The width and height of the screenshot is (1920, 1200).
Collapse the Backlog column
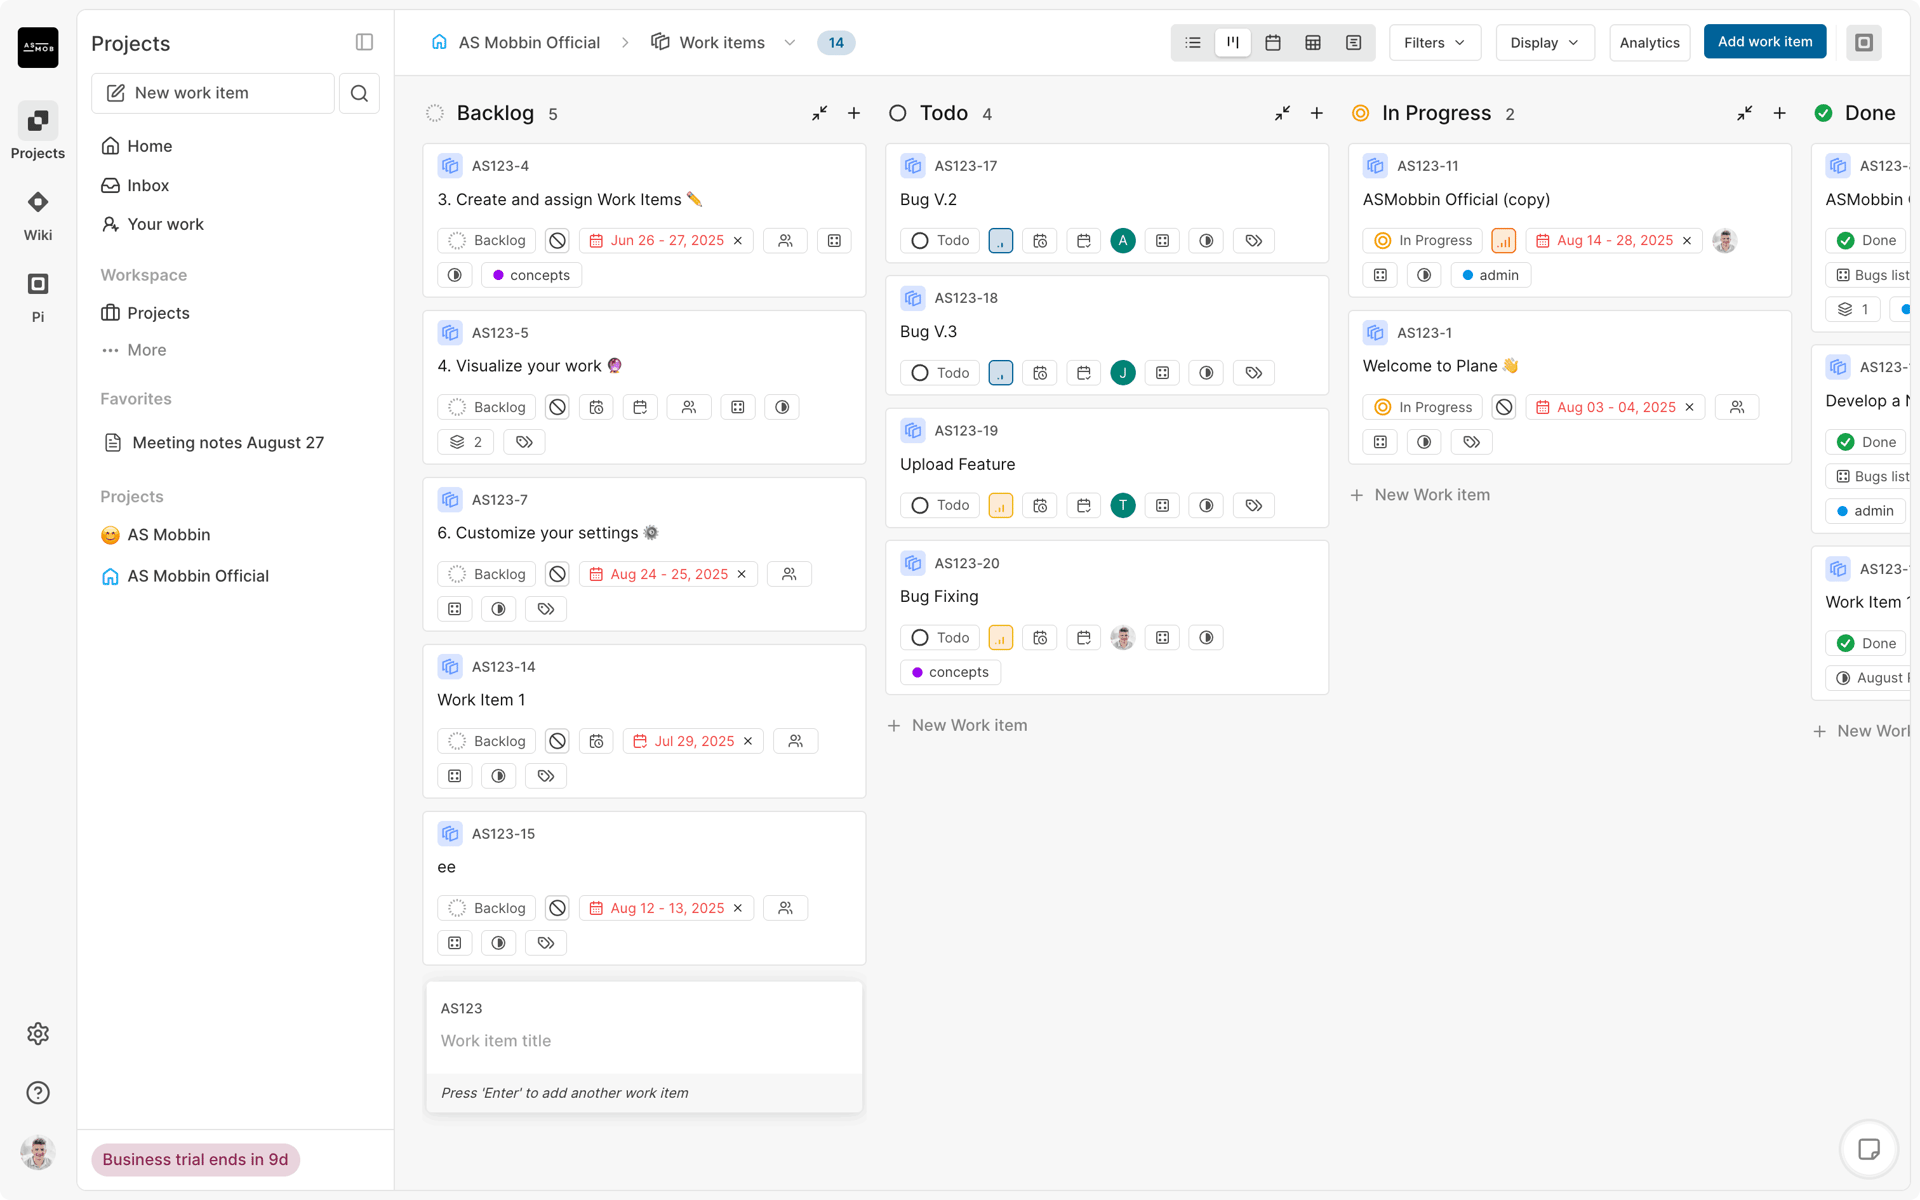[x=819, y=113]
